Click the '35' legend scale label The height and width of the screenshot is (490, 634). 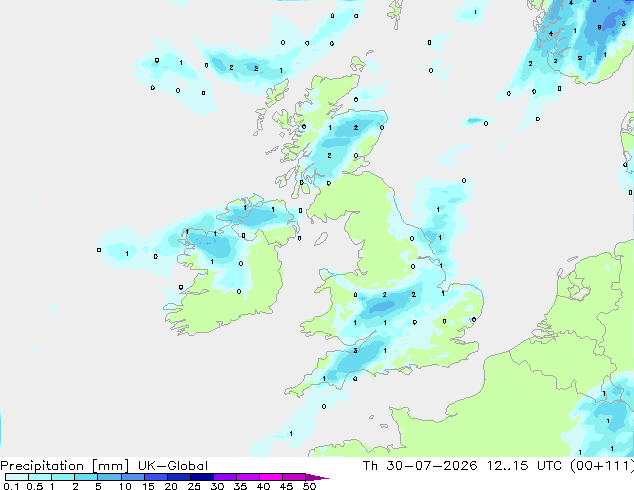pos(240,486)
